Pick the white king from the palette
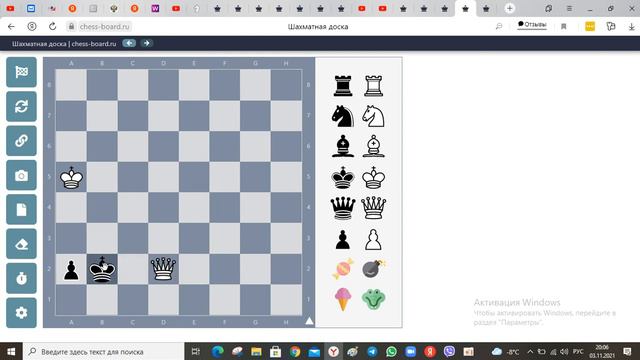The height and width of the screenshot is (360, 640). (373, 178)
